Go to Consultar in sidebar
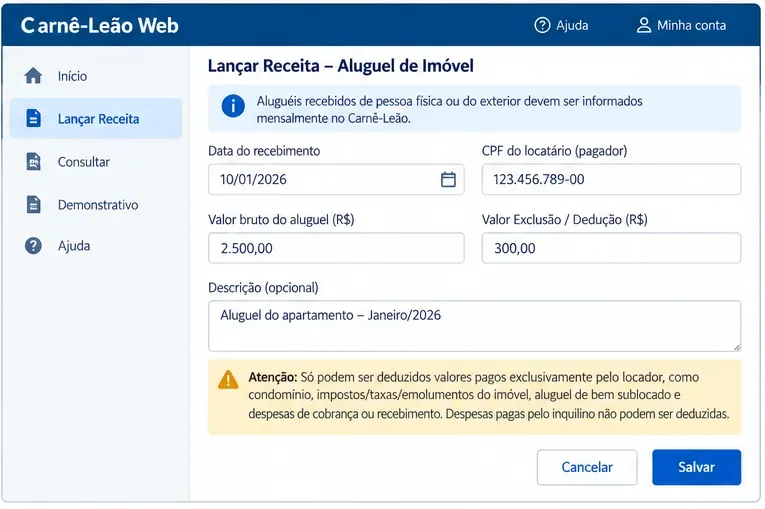This screenshot has width=765, height=509. [96, 162]
